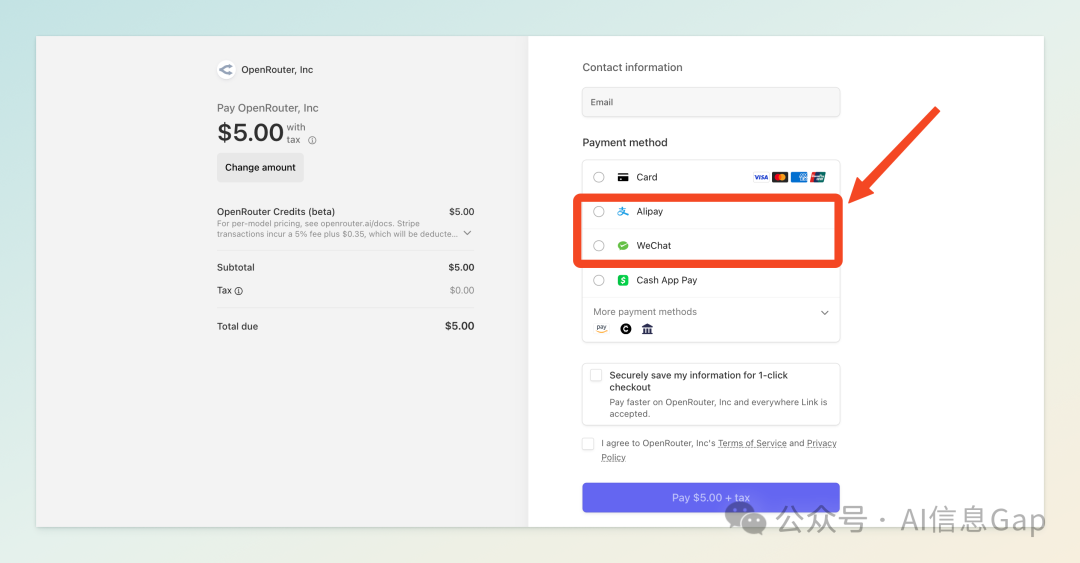The image size is (1080, 563).
Task: Click the Email input field
Action: click(711, 102)
